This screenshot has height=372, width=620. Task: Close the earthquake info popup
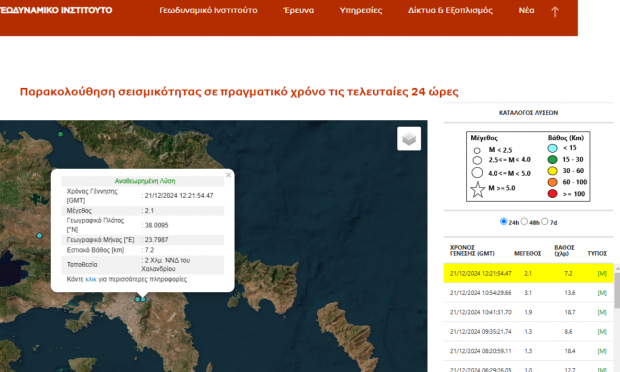(x=228, y=175)
